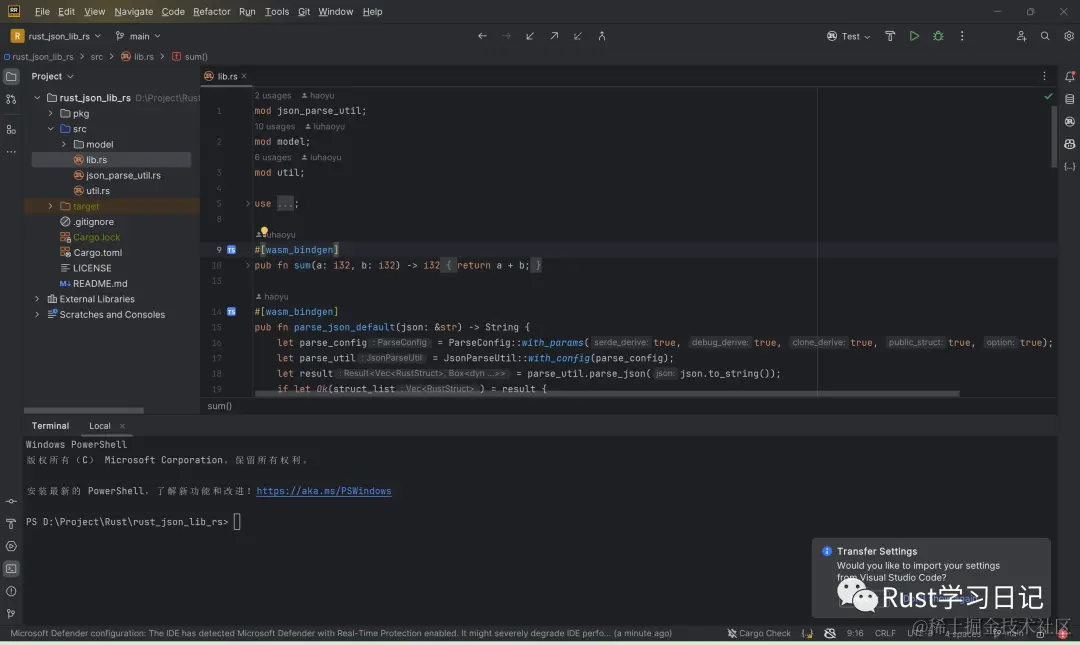Click the Update Project arrow icon
Screen dimensions: 1080x645
530,36
